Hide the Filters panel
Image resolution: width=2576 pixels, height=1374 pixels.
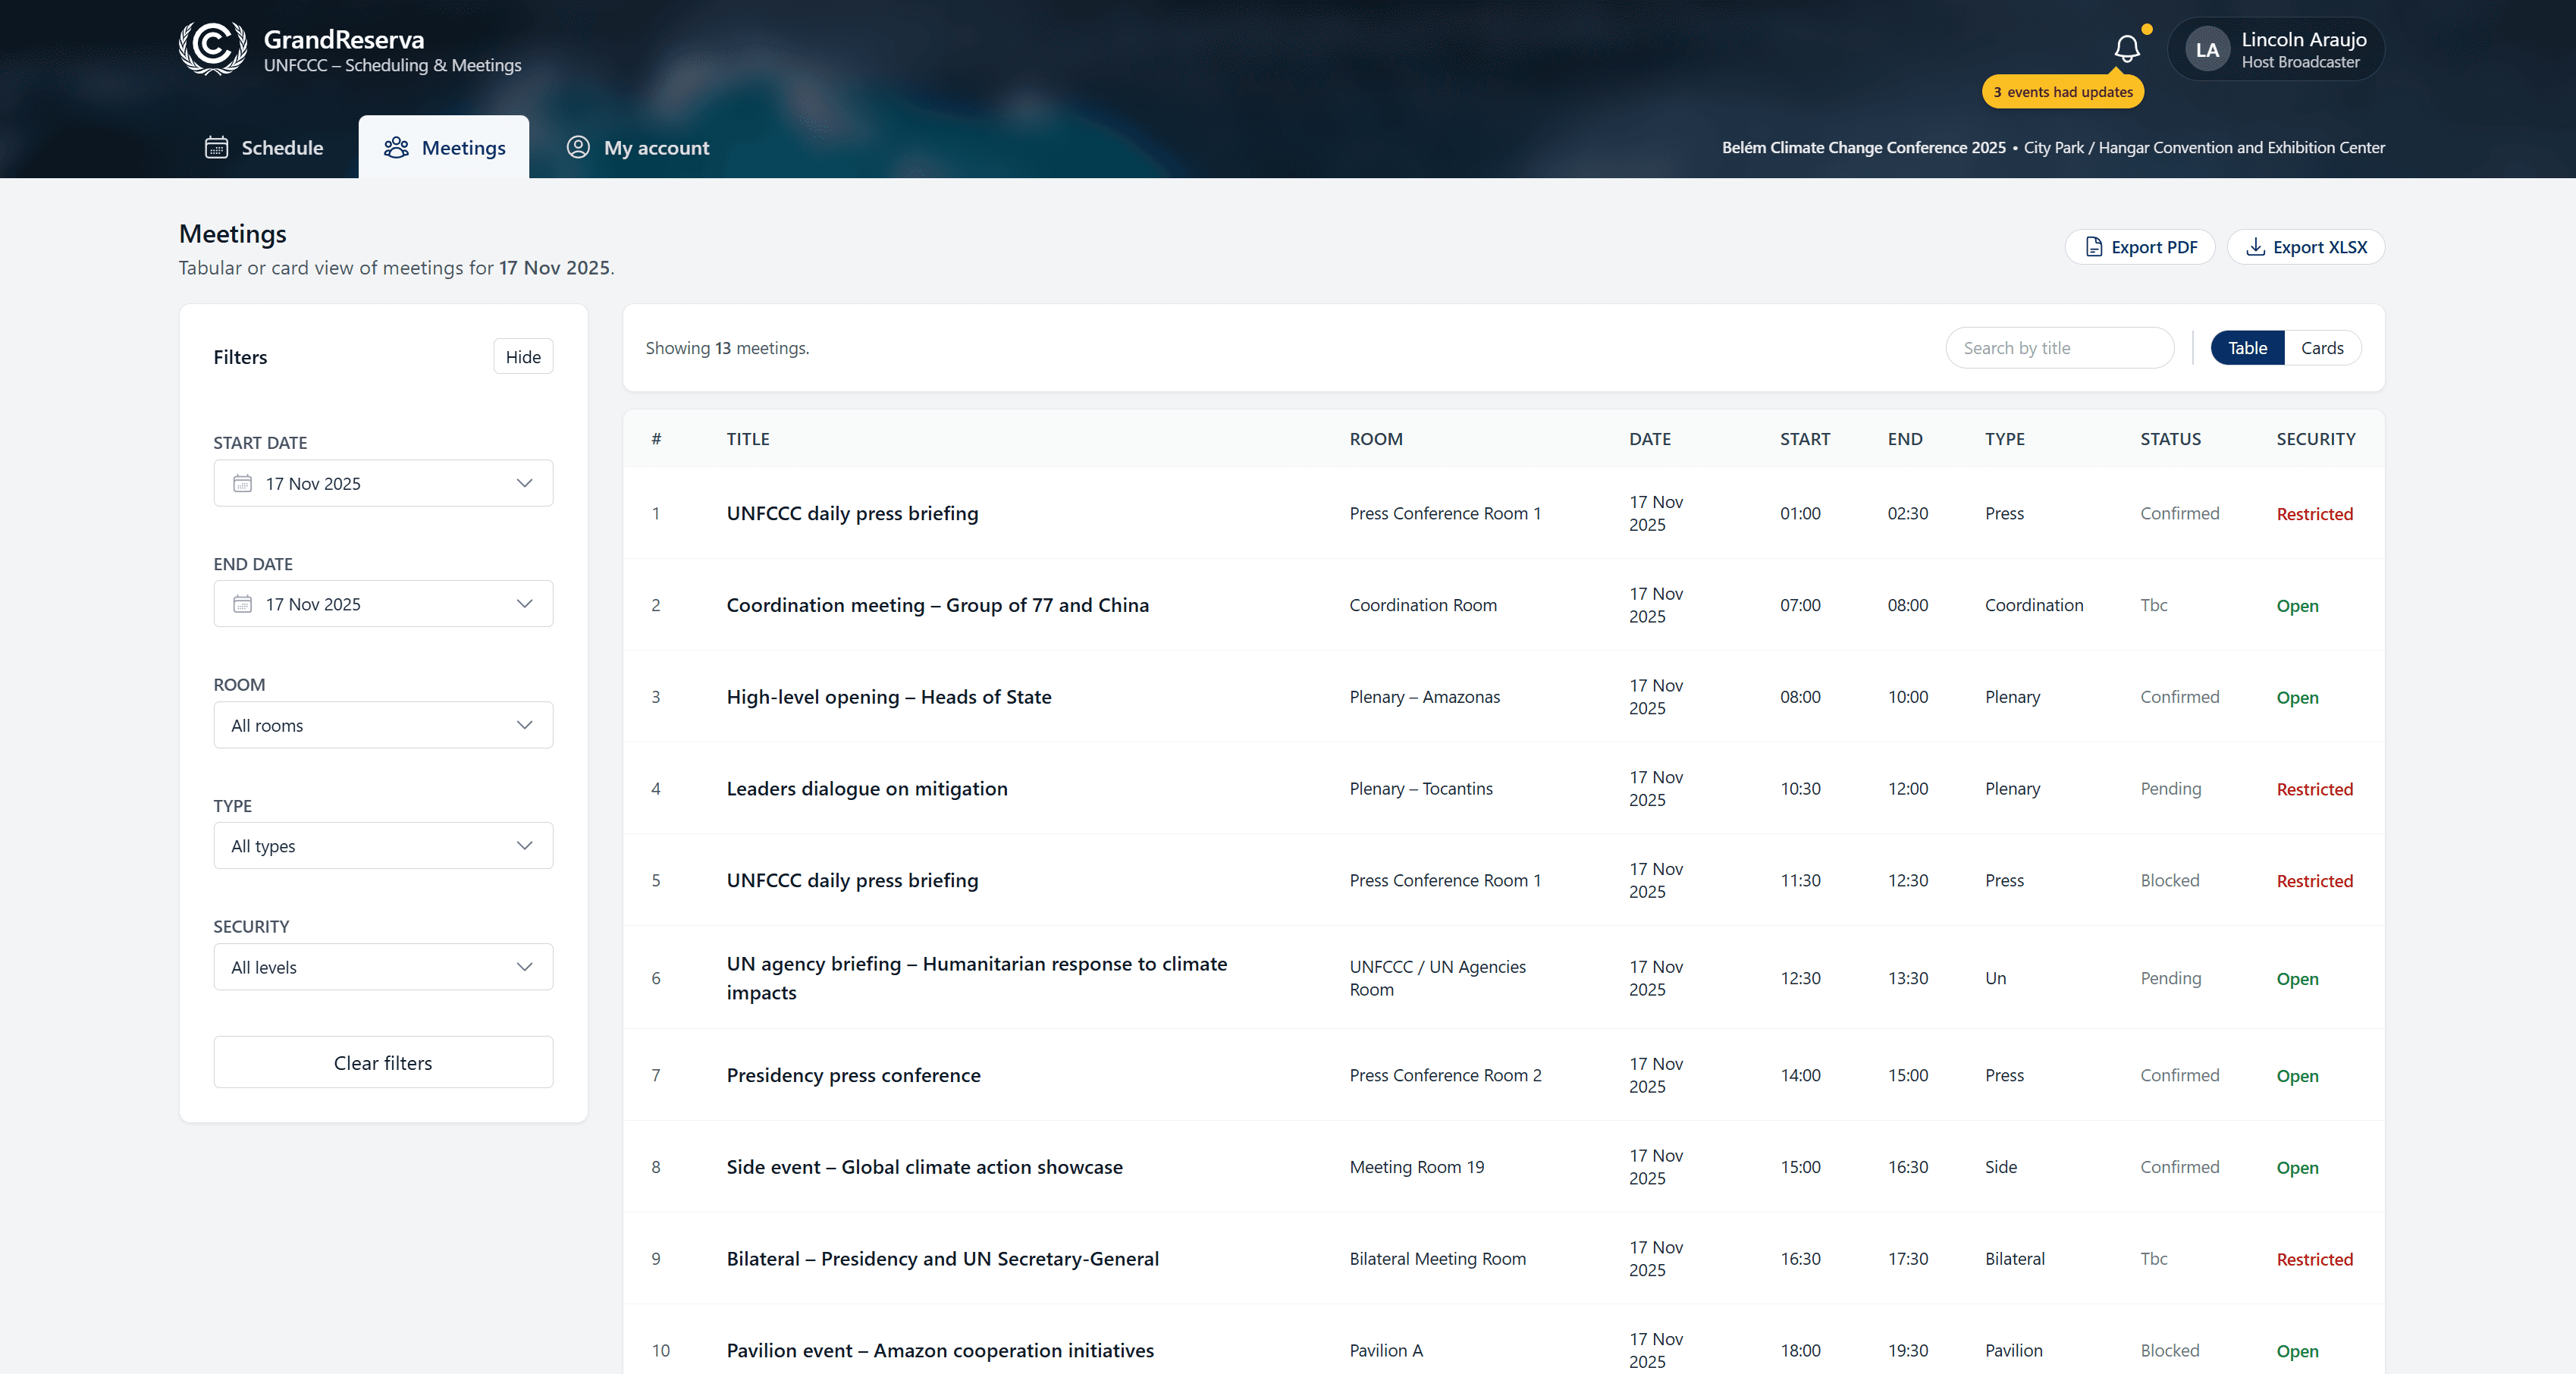(x=523, y=357)
